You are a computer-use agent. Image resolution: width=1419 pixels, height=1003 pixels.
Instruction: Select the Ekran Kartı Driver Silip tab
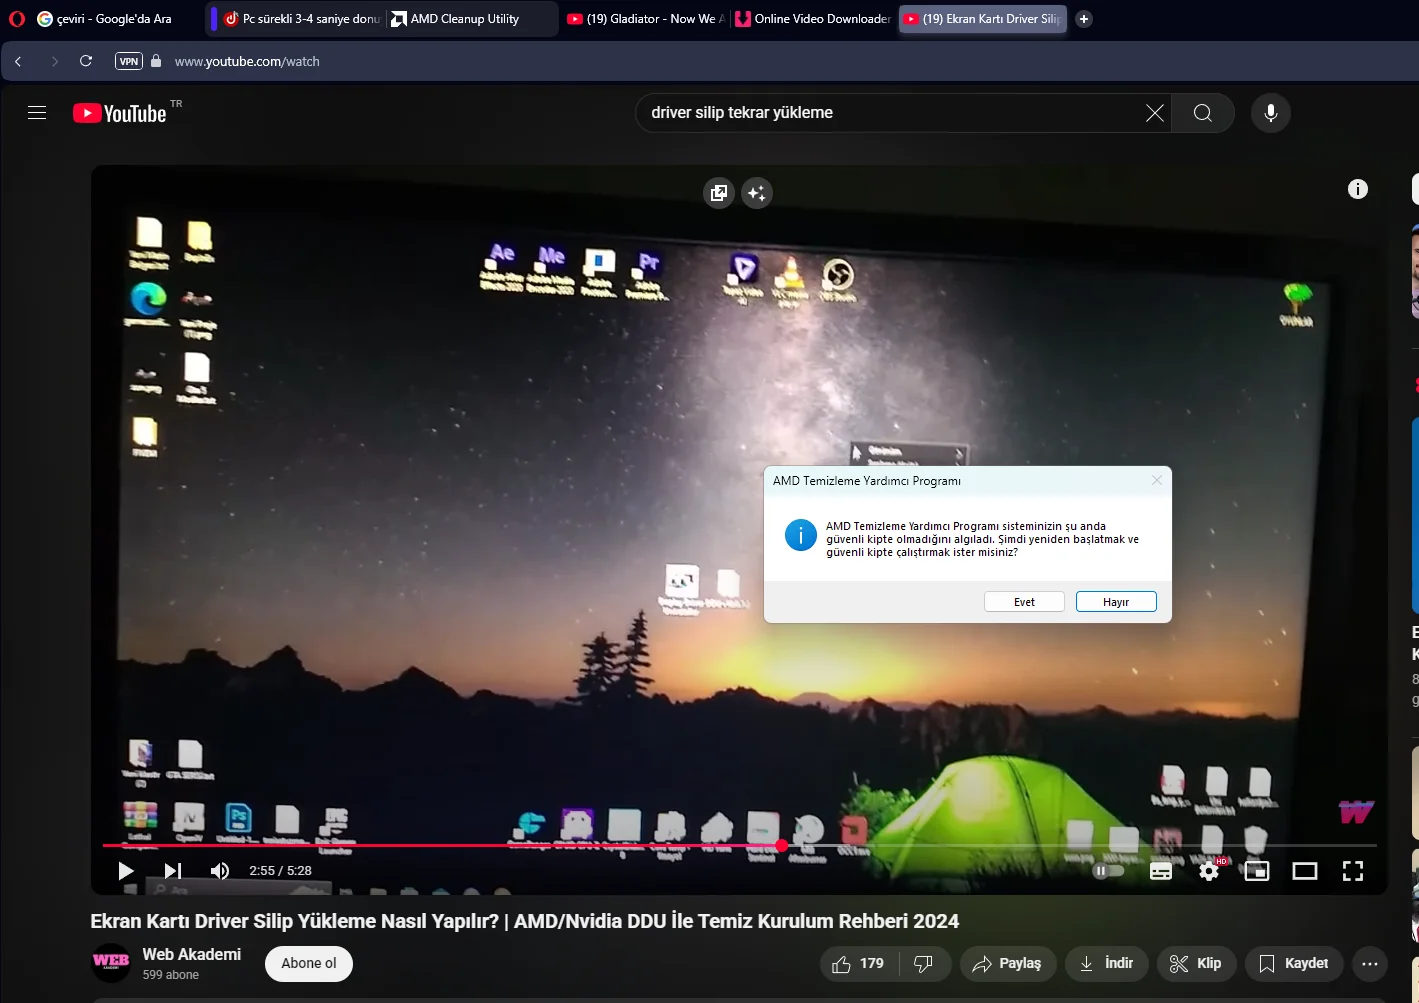[983, 19]
